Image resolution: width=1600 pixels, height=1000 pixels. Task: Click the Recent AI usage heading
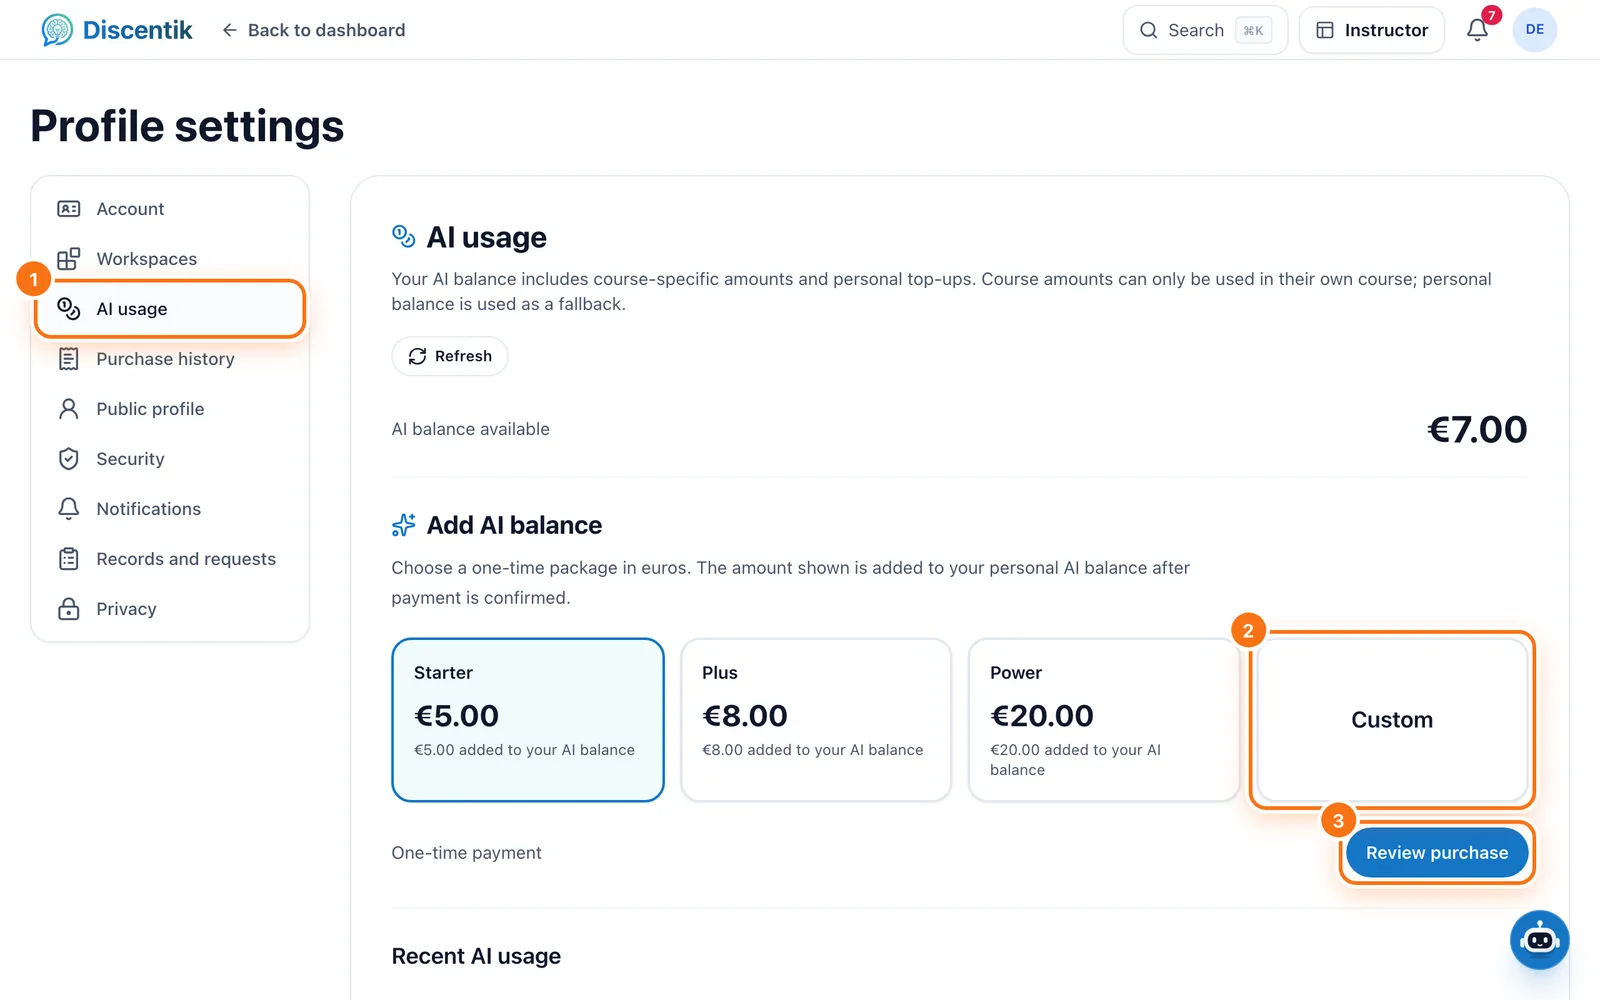pyautogui.click(x=476, y=956)
